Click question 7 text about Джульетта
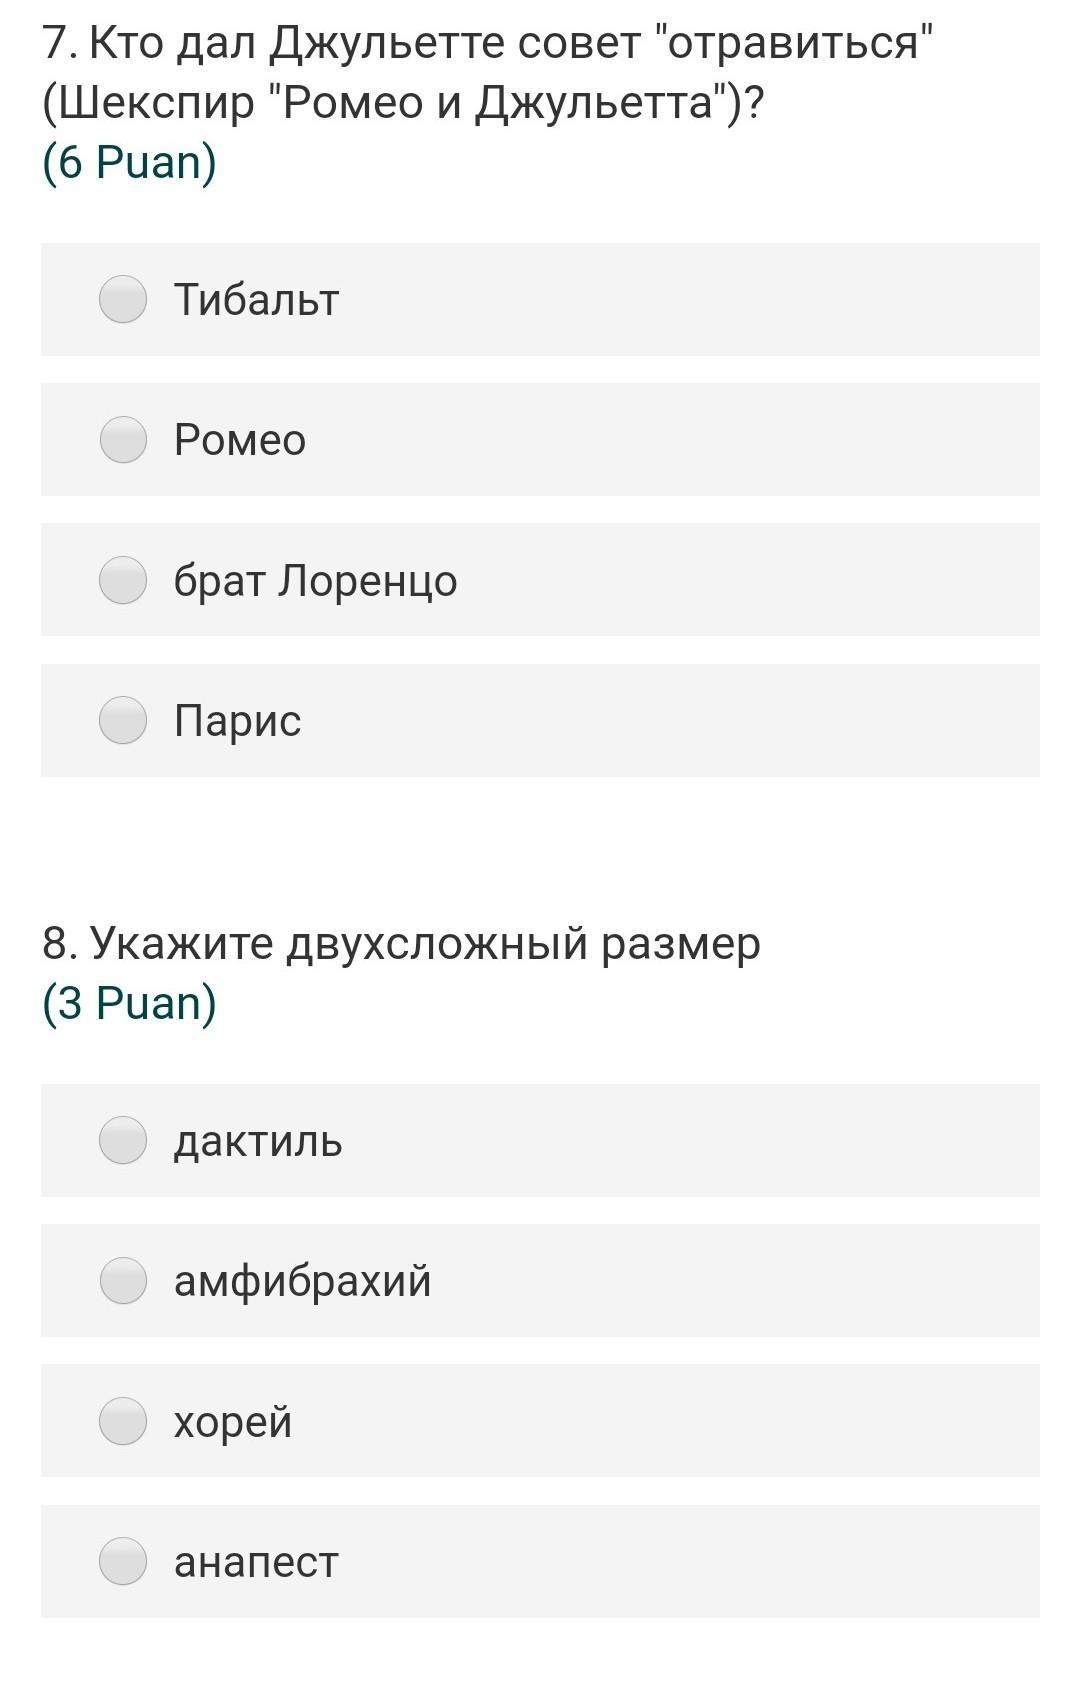The width and height of the screenshot is (1080, 1683). coord(487,72)
